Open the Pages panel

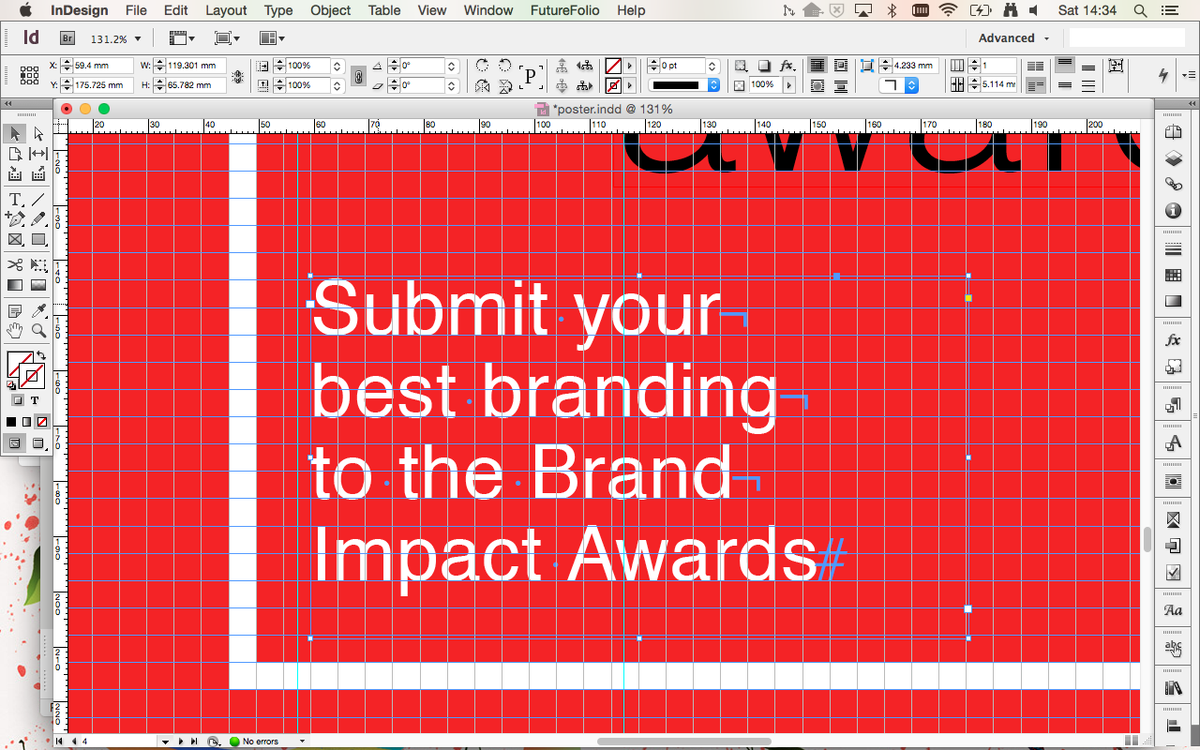tap(1173, 132)
